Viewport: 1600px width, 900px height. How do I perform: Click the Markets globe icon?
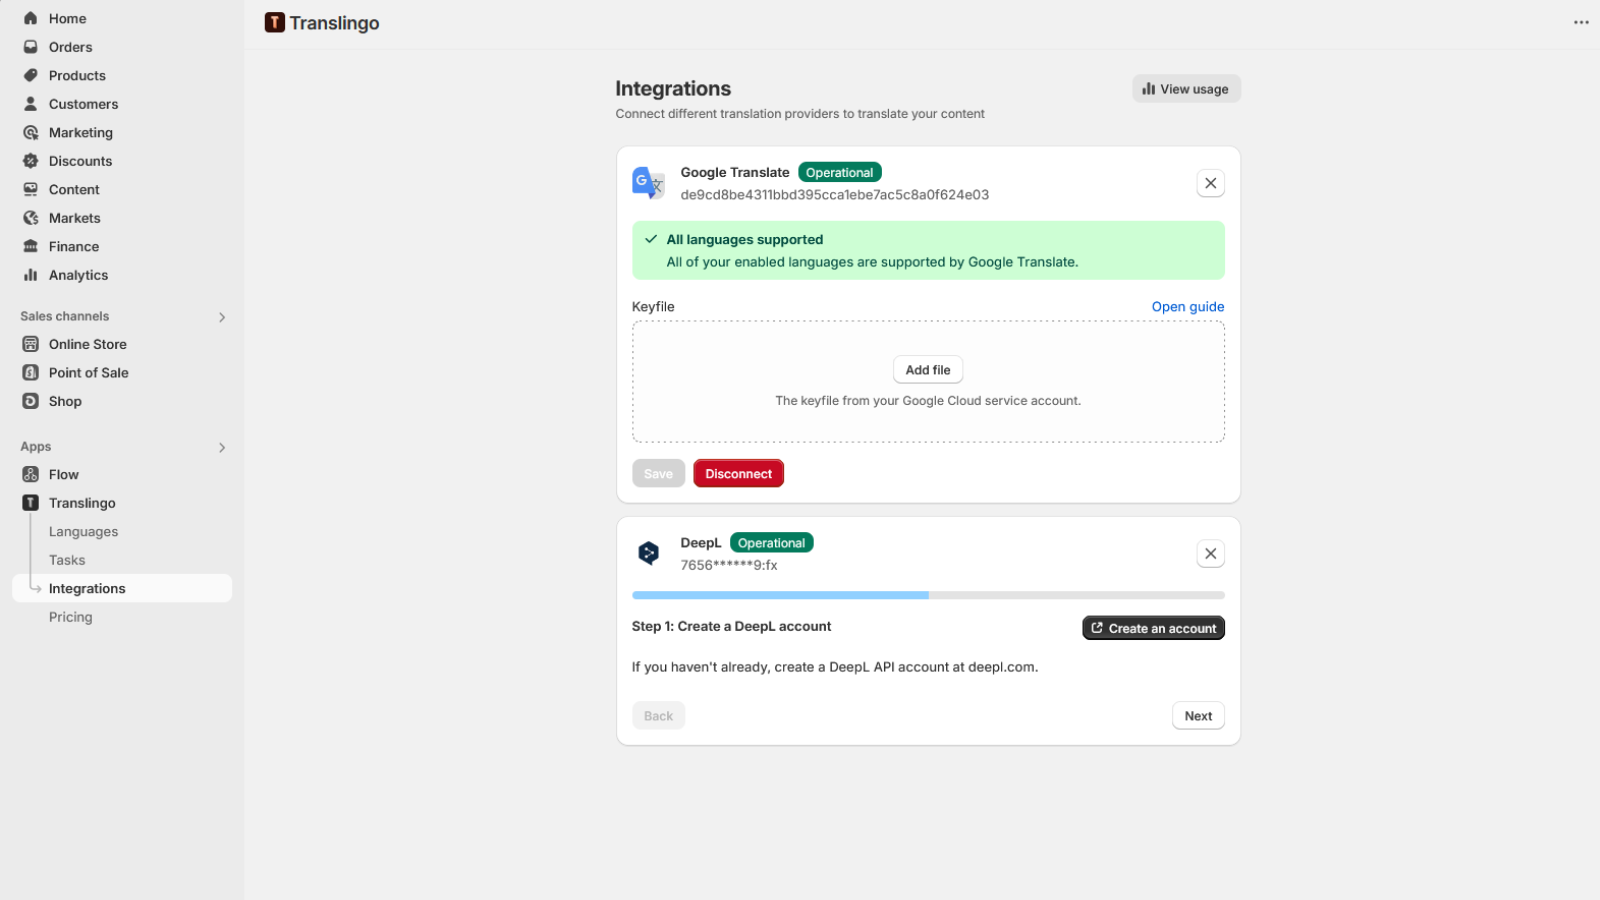31,218
